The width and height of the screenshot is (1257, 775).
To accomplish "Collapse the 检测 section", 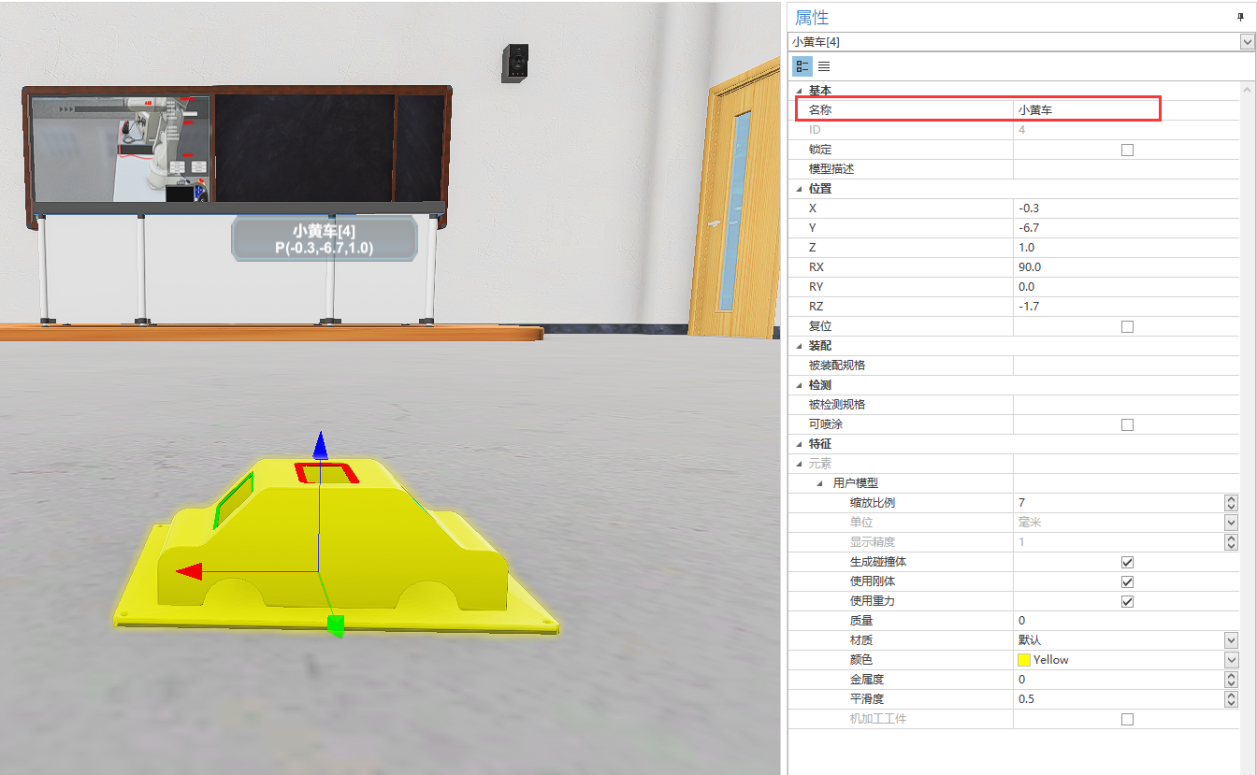I will pos(798,385).
